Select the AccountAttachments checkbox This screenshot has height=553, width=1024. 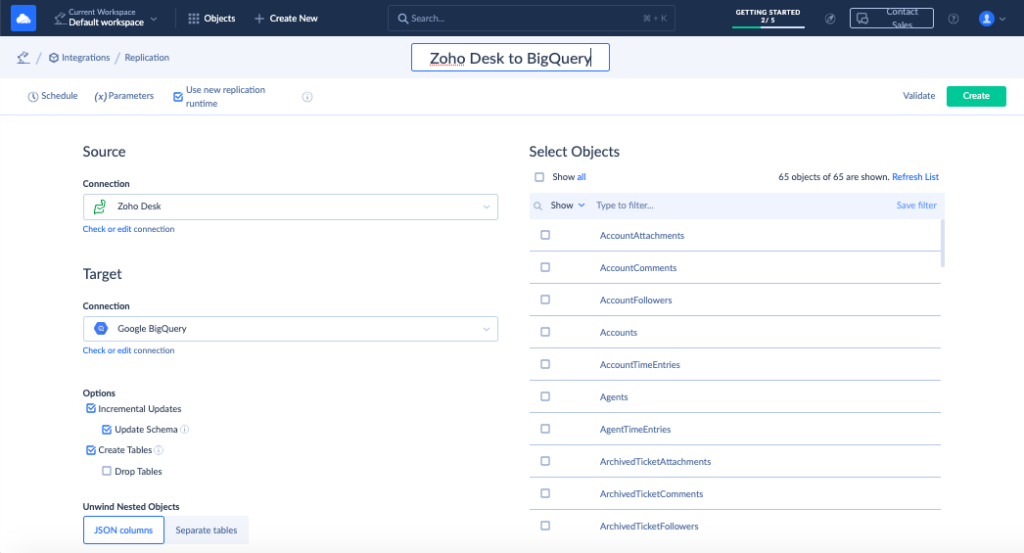pyautogui.click(x=545, y=235)
